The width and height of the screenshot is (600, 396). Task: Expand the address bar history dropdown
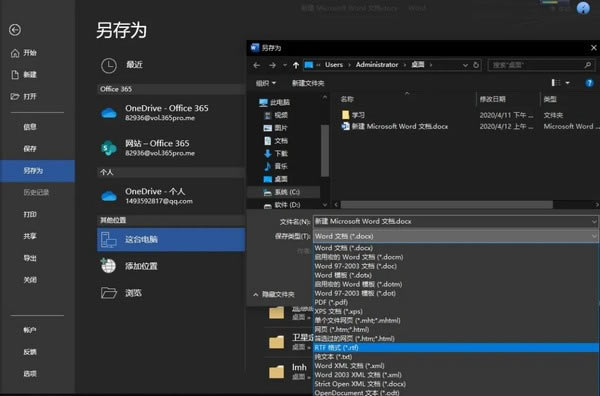[x=465, y=65]
